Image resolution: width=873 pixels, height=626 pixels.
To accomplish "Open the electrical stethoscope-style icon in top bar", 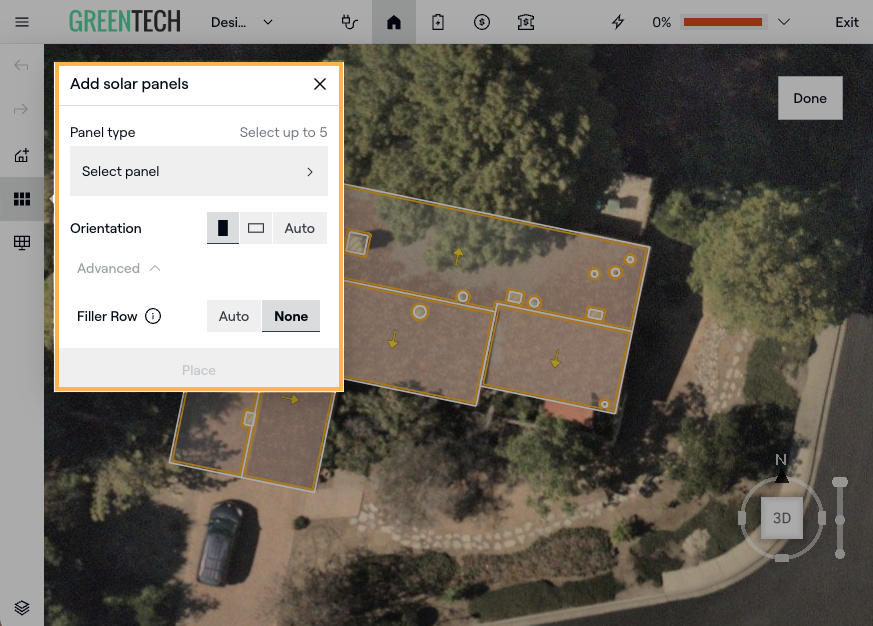I will [x=349, y=22].
